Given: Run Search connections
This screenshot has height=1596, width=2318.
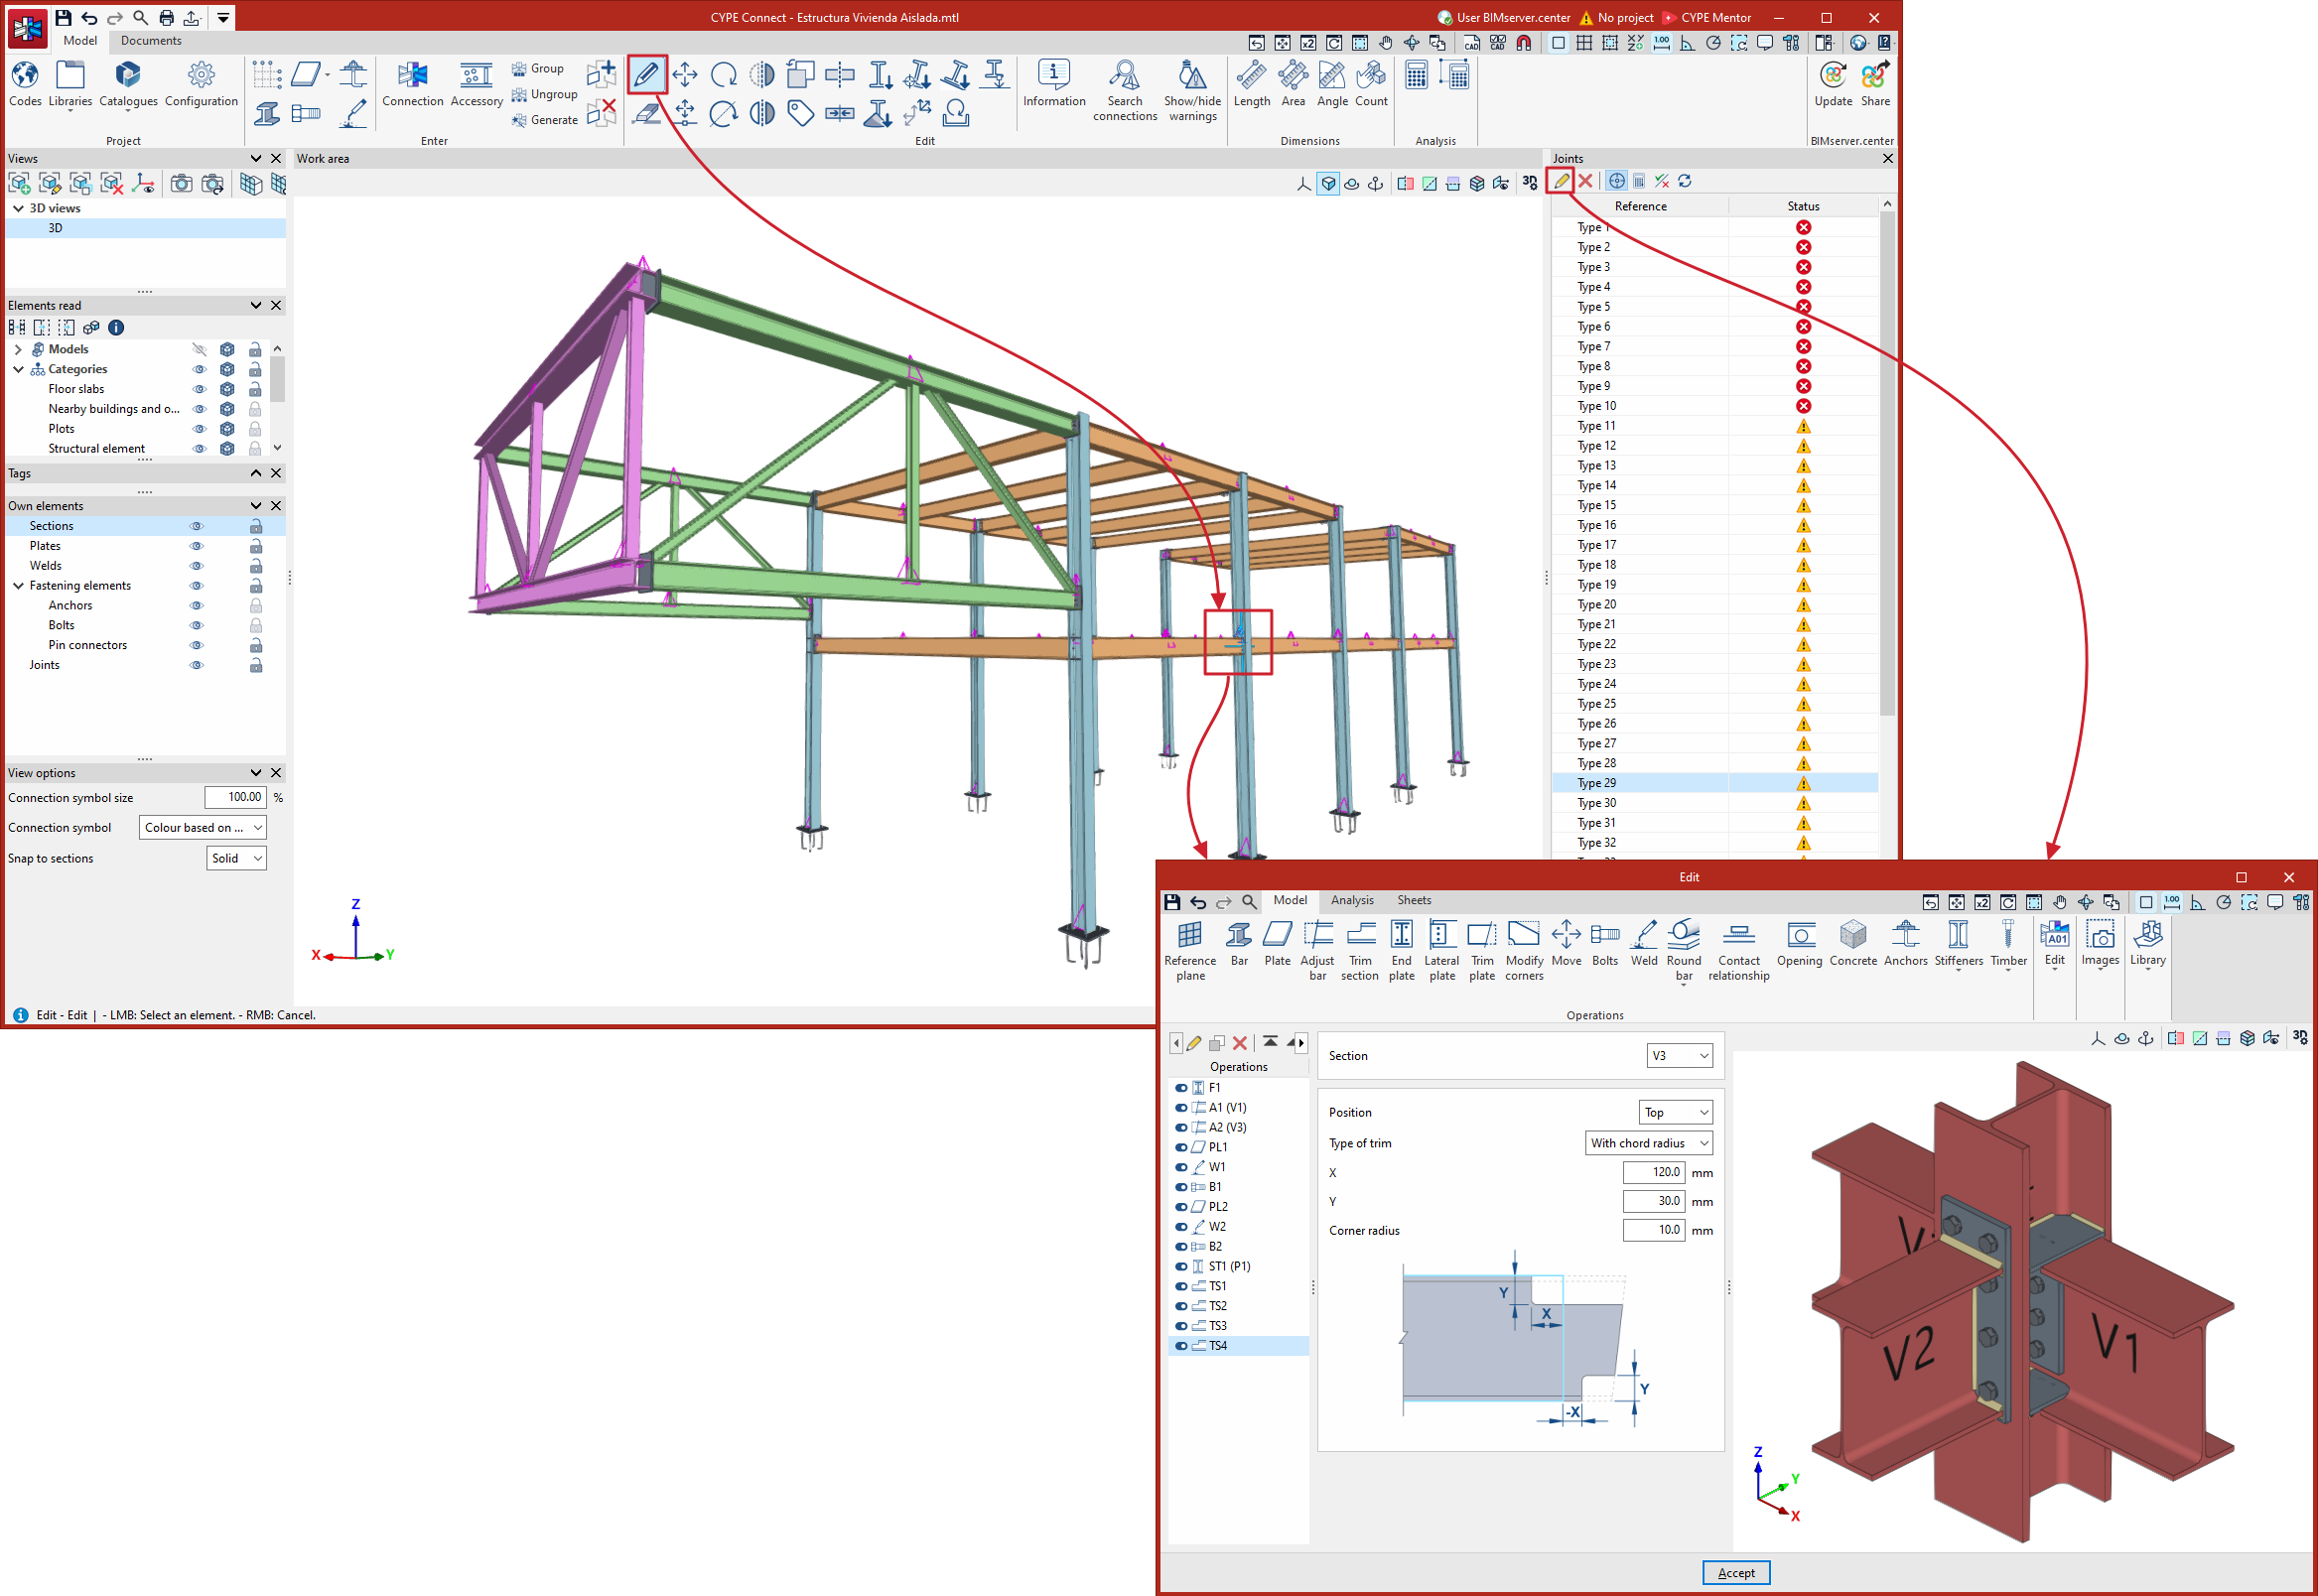Looking at the screenshot, I should (1125, 90).
